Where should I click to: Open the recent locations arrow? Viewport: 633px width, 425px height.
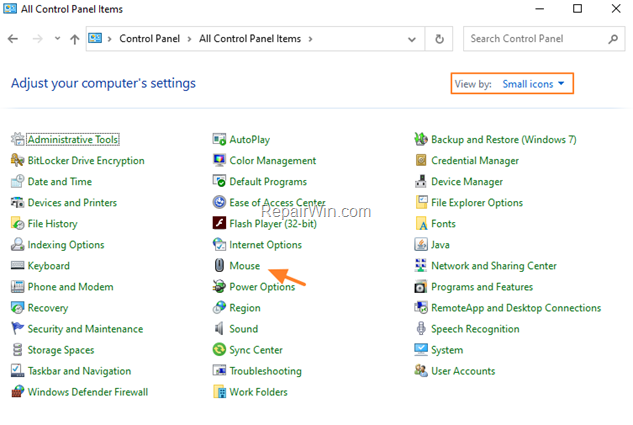pos(57,39)
